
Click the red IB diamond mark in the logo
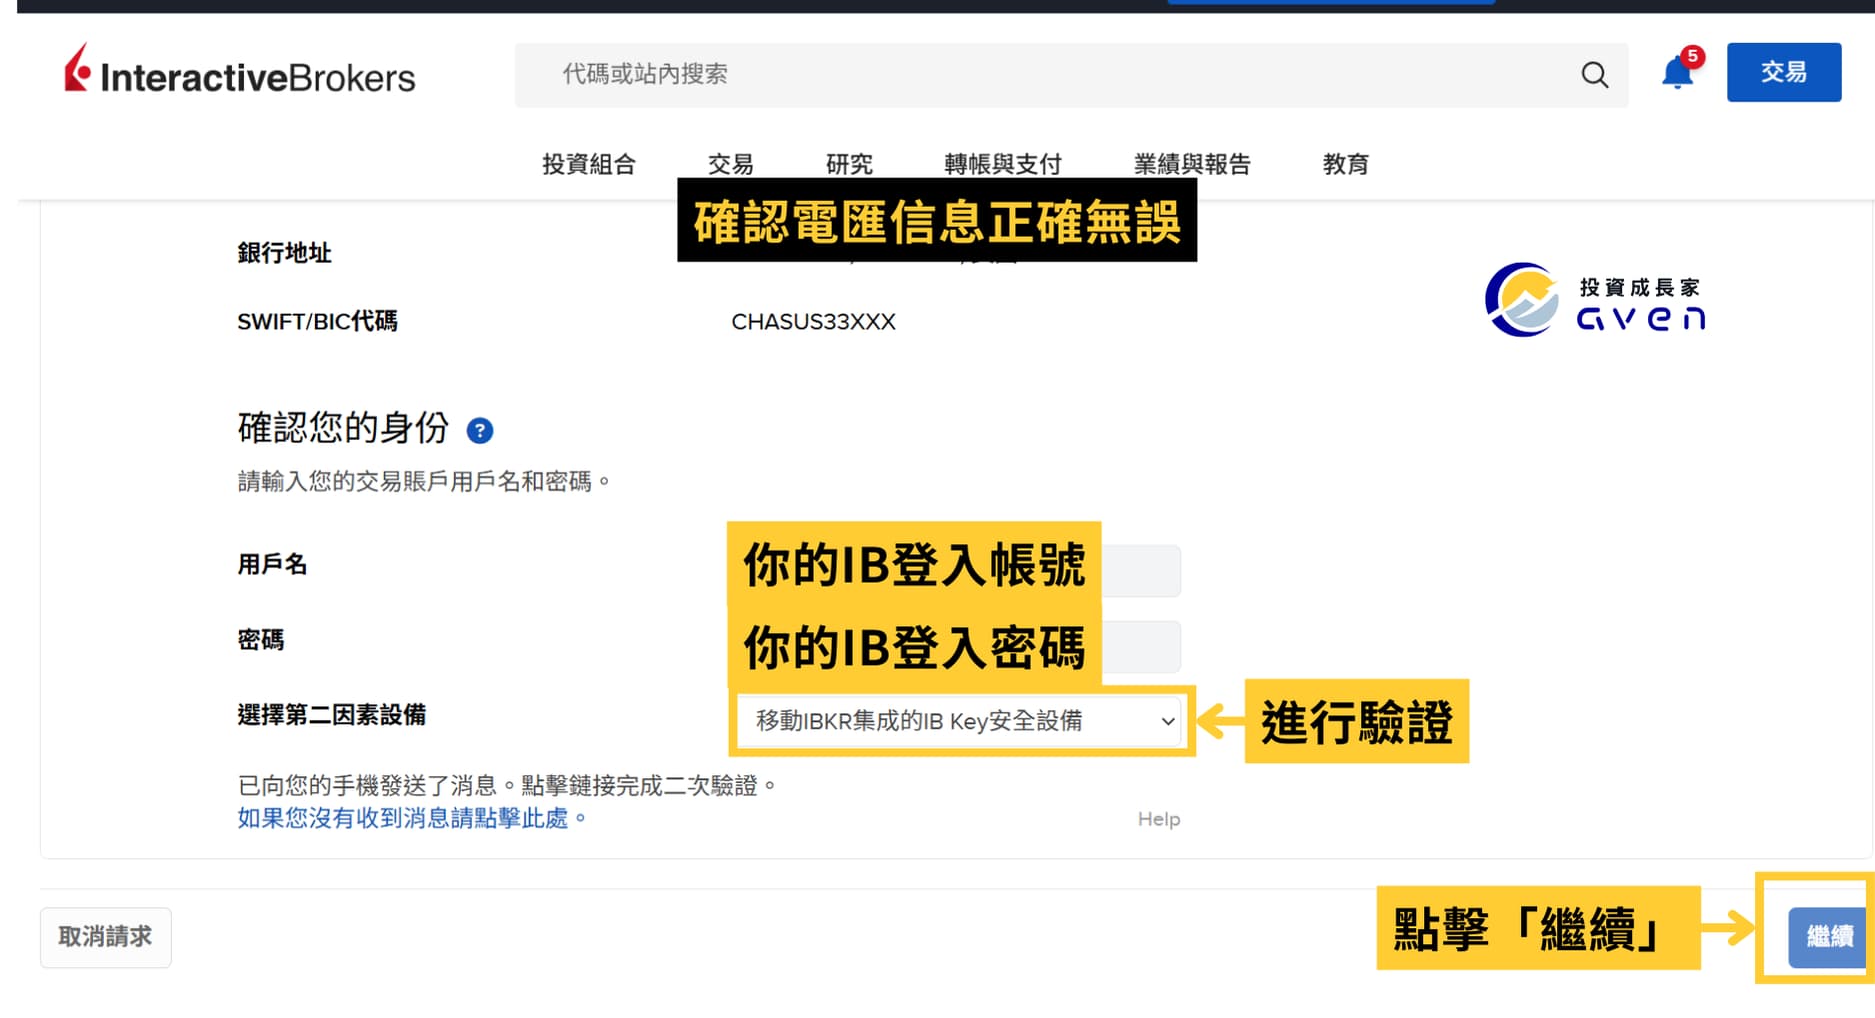77,68
